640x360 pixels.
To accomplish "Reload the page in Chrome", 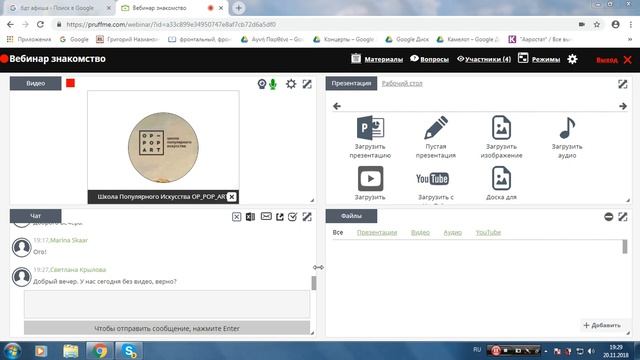I will [x=40, y=24].
